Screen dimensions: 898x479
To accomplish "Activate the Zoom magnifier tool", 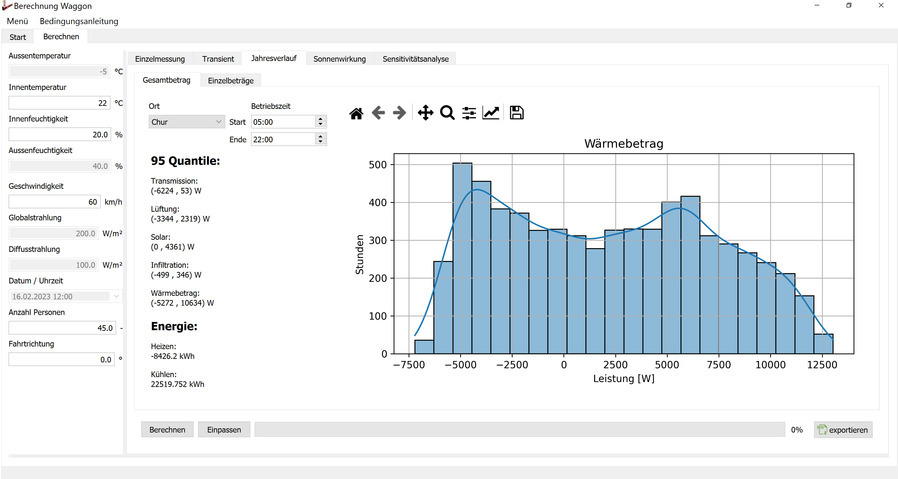I will pos(447,114).
